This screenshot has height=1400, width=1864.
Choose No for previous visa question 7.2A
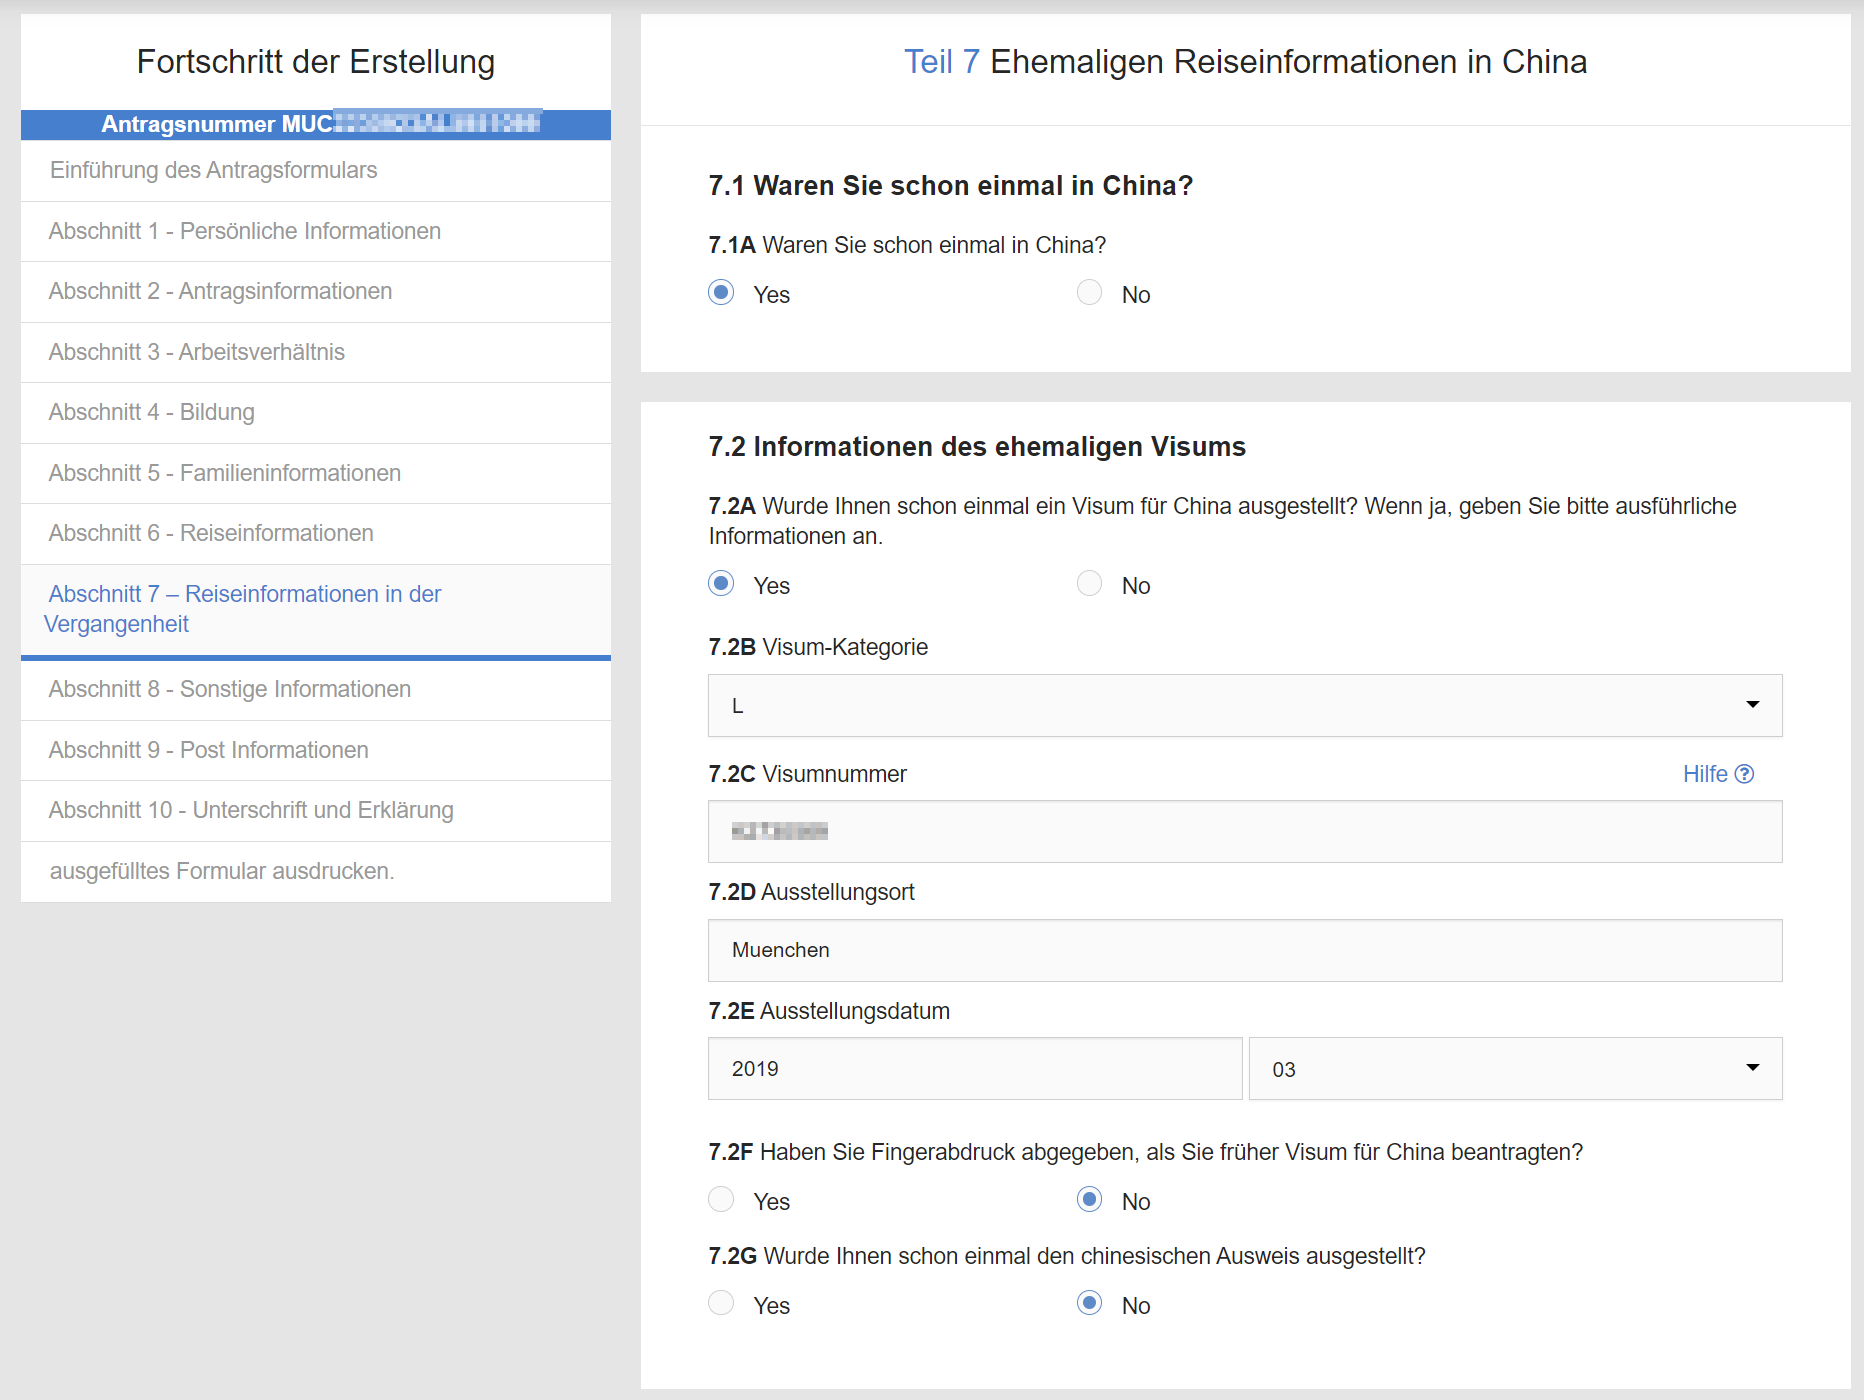point(1089,584)
